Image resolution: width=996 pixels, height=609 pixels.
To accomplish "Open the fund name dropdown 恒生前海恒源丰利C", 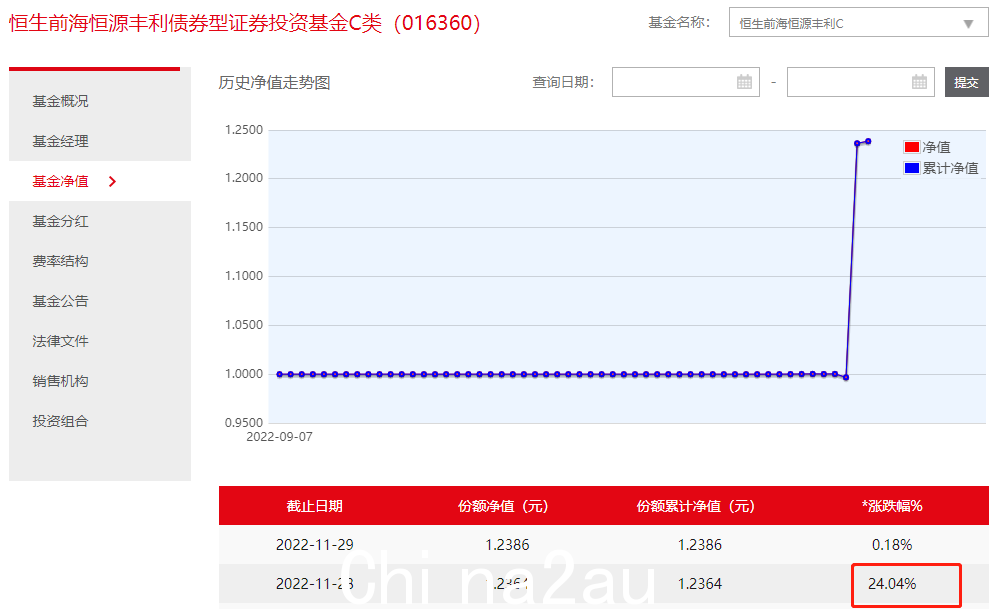I will click(858, 23).
